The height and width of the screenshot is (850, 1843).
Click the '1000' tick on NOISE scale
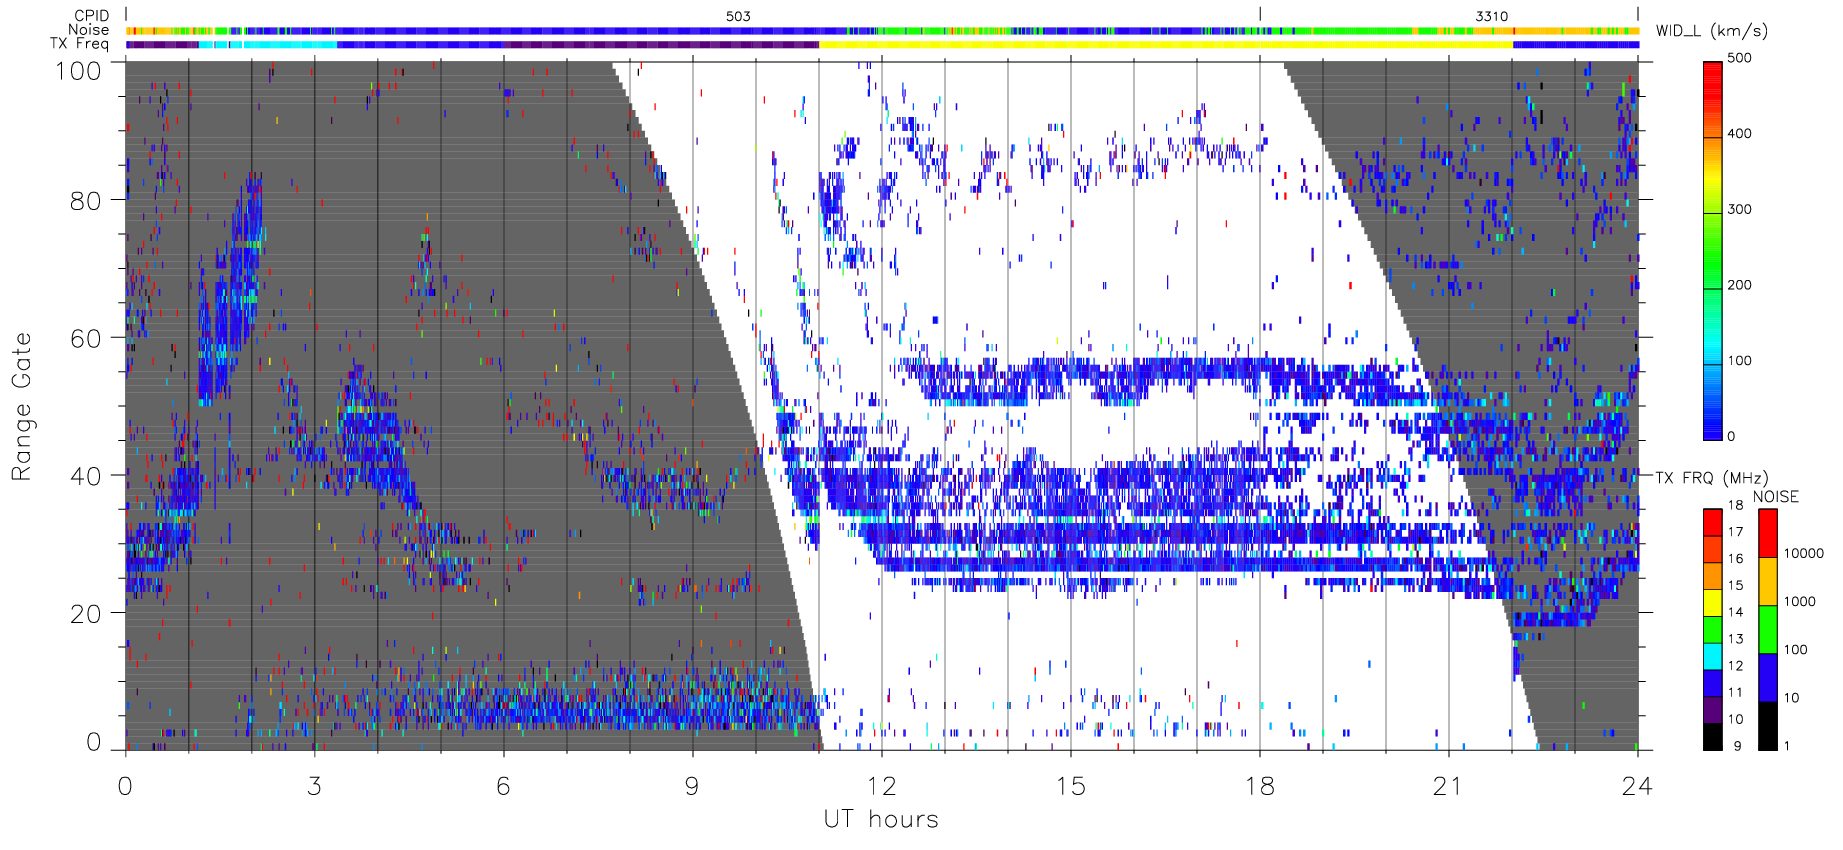(1799, 601)
